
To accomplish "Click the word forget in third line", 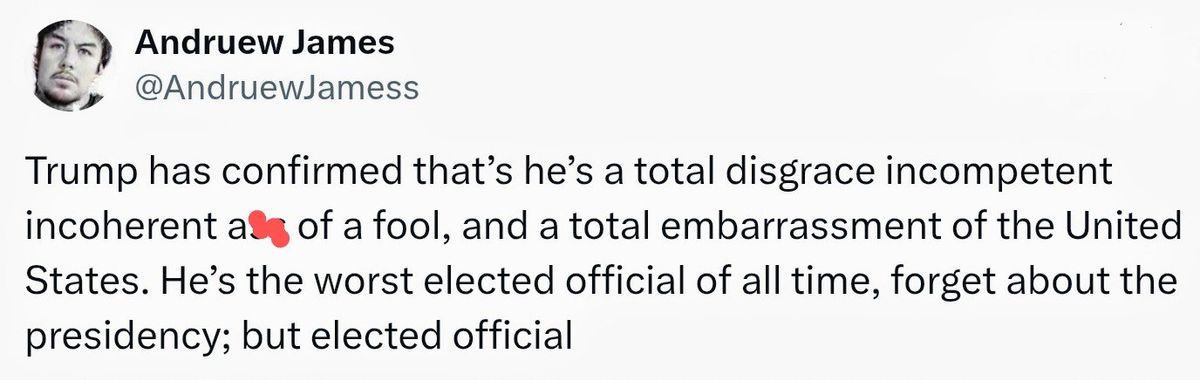I will click(851, 285).
